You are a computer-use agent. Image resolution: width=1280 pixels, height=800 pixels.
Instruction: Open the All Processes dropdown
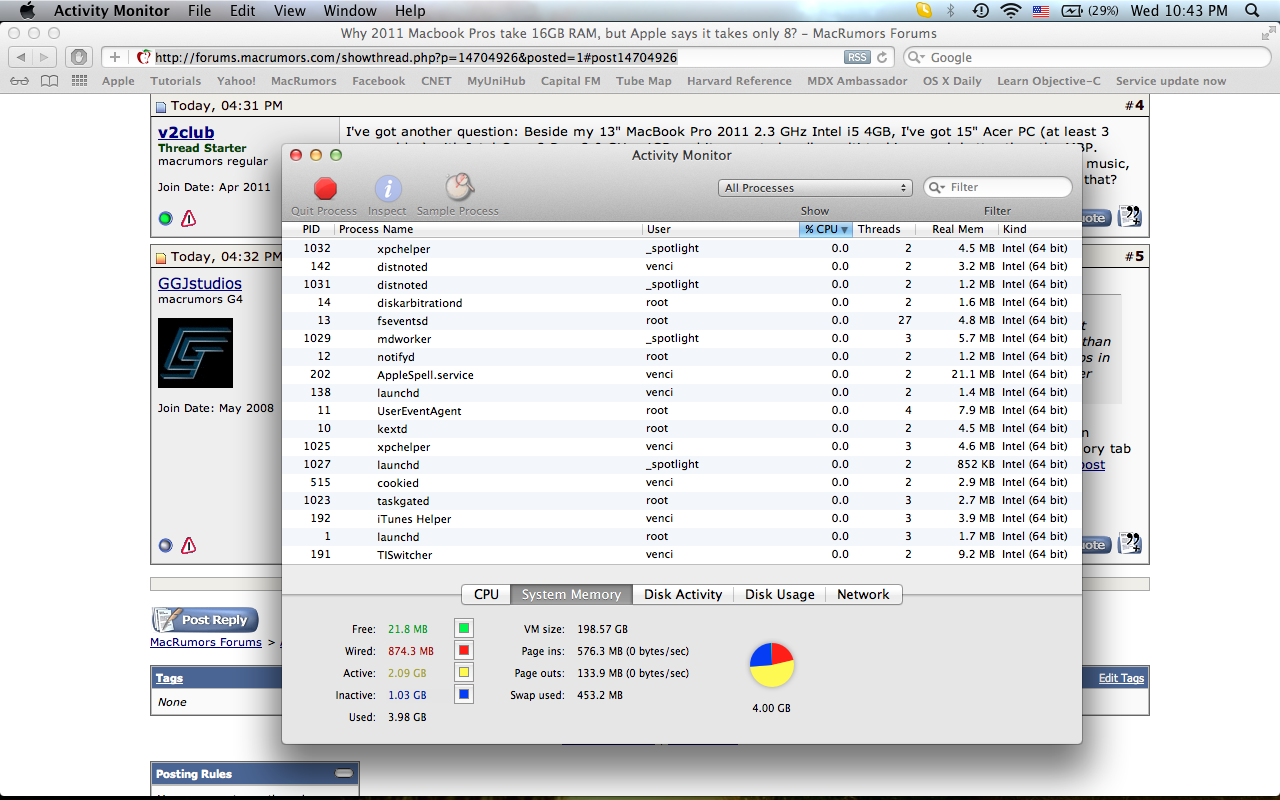(x=815, y=188)
